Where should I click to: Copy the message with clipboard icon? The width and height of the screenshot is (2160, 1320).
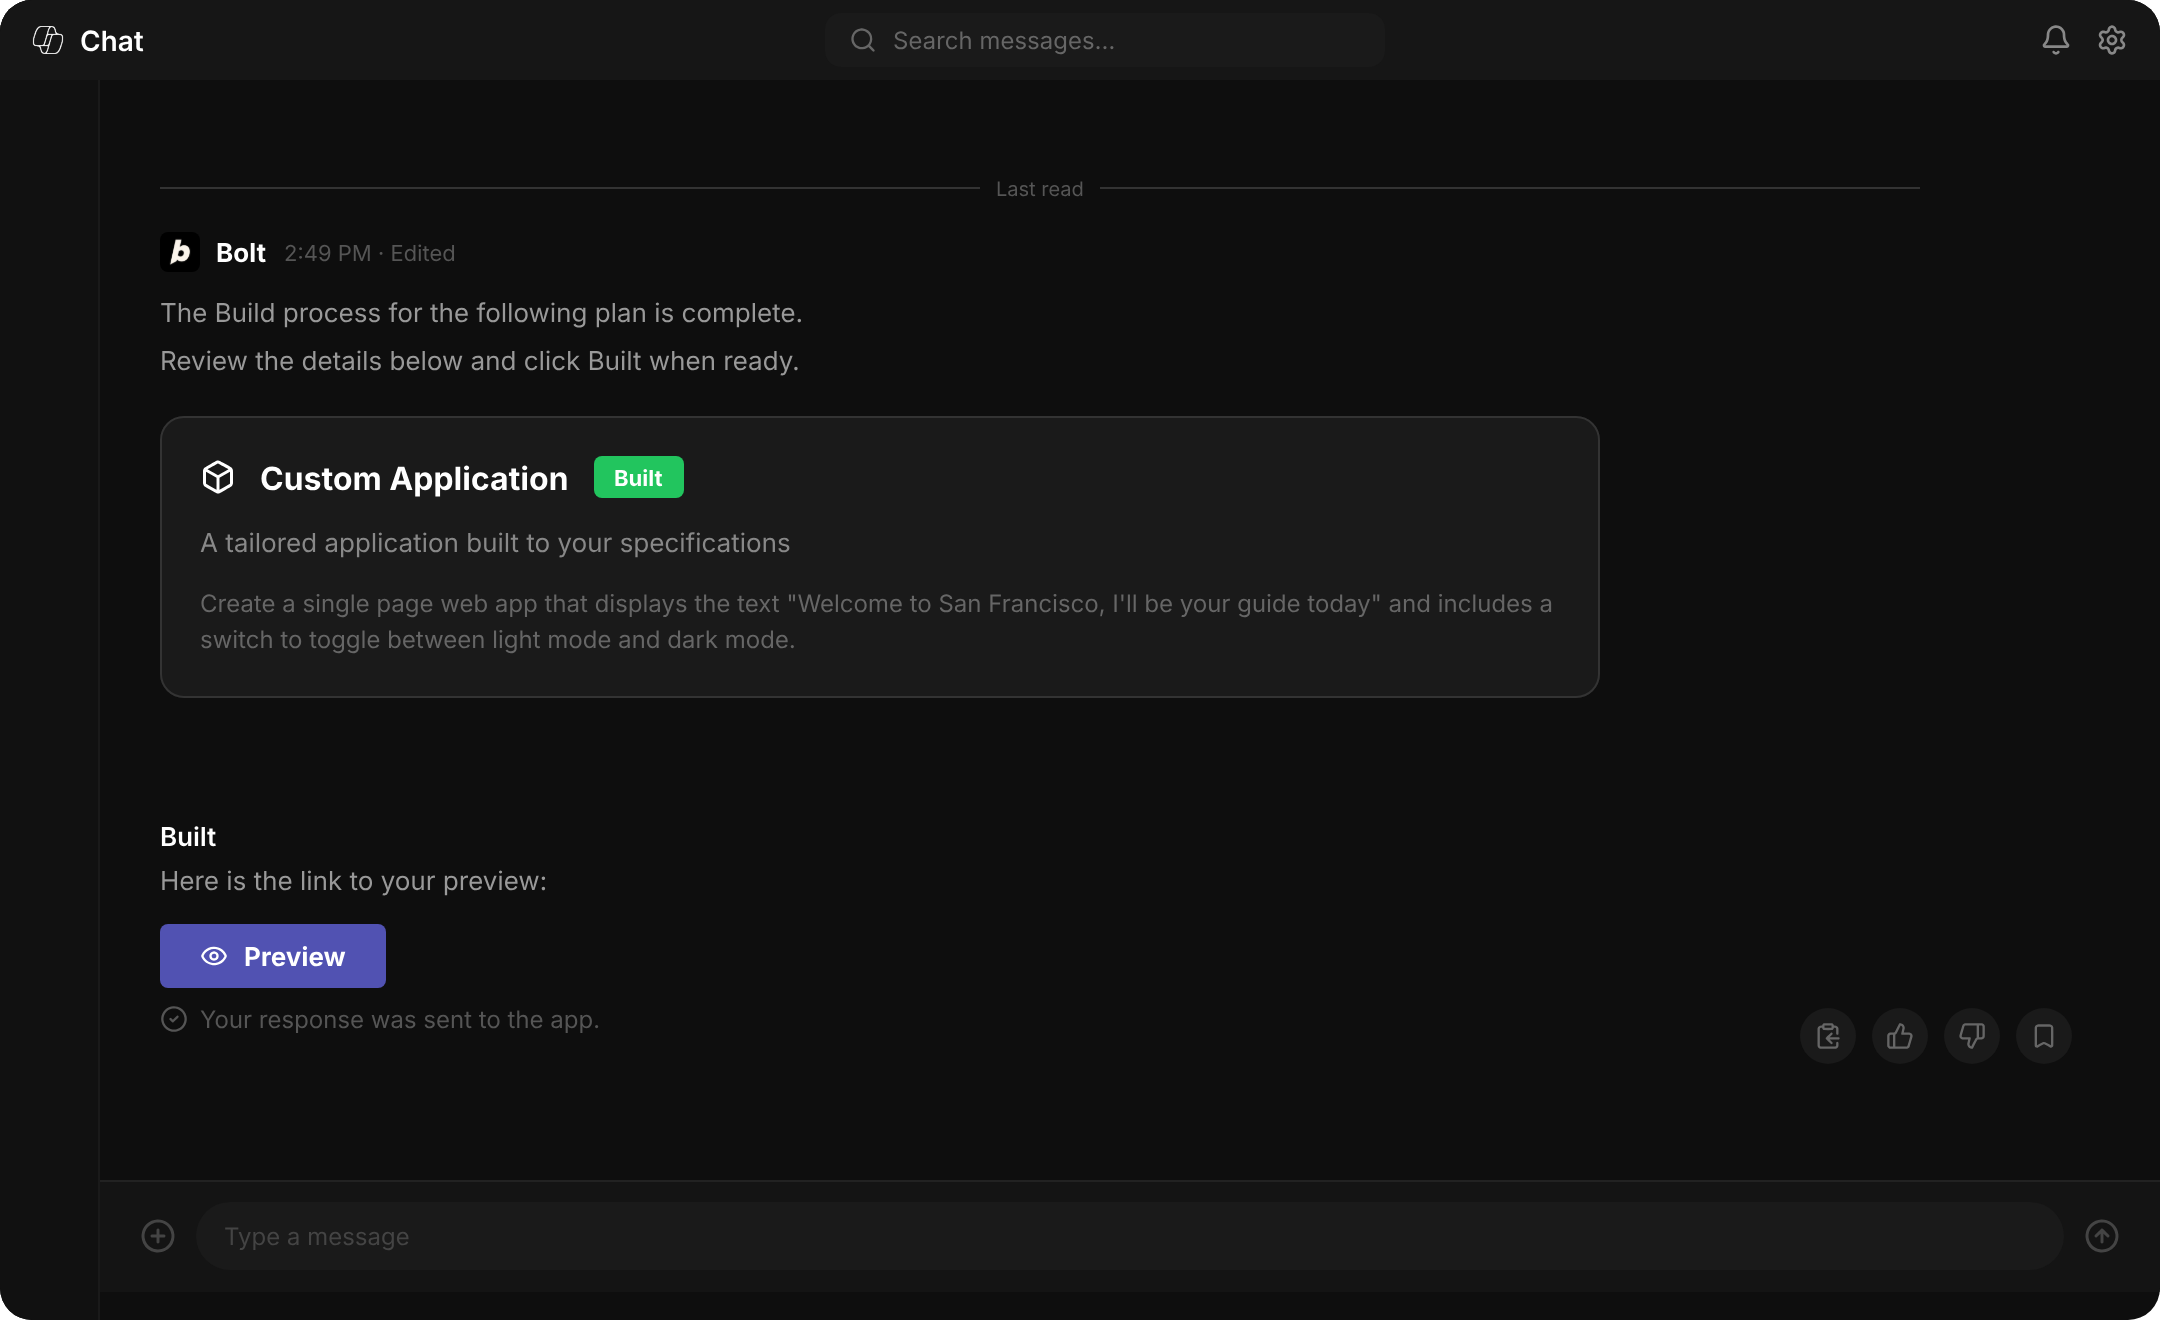(1828, 1036)
